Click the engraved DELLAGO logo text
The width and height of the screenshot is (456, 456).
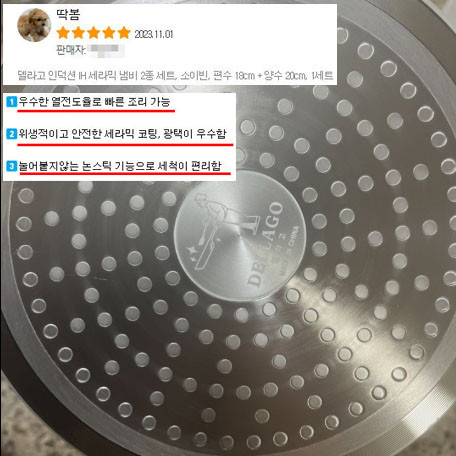(x=265, y=244)
